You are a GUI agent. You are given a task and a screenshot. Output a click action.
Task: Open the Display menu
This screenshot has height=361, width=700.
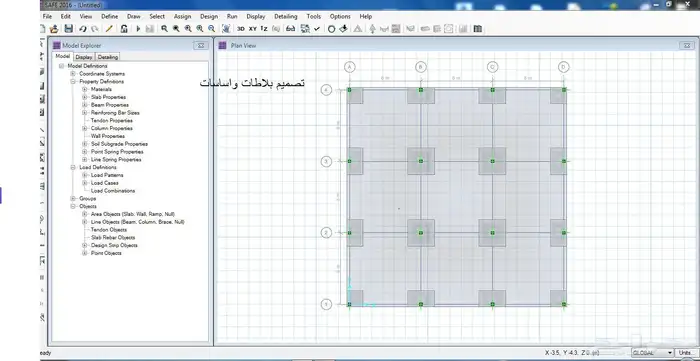click(x=256, y=16)
